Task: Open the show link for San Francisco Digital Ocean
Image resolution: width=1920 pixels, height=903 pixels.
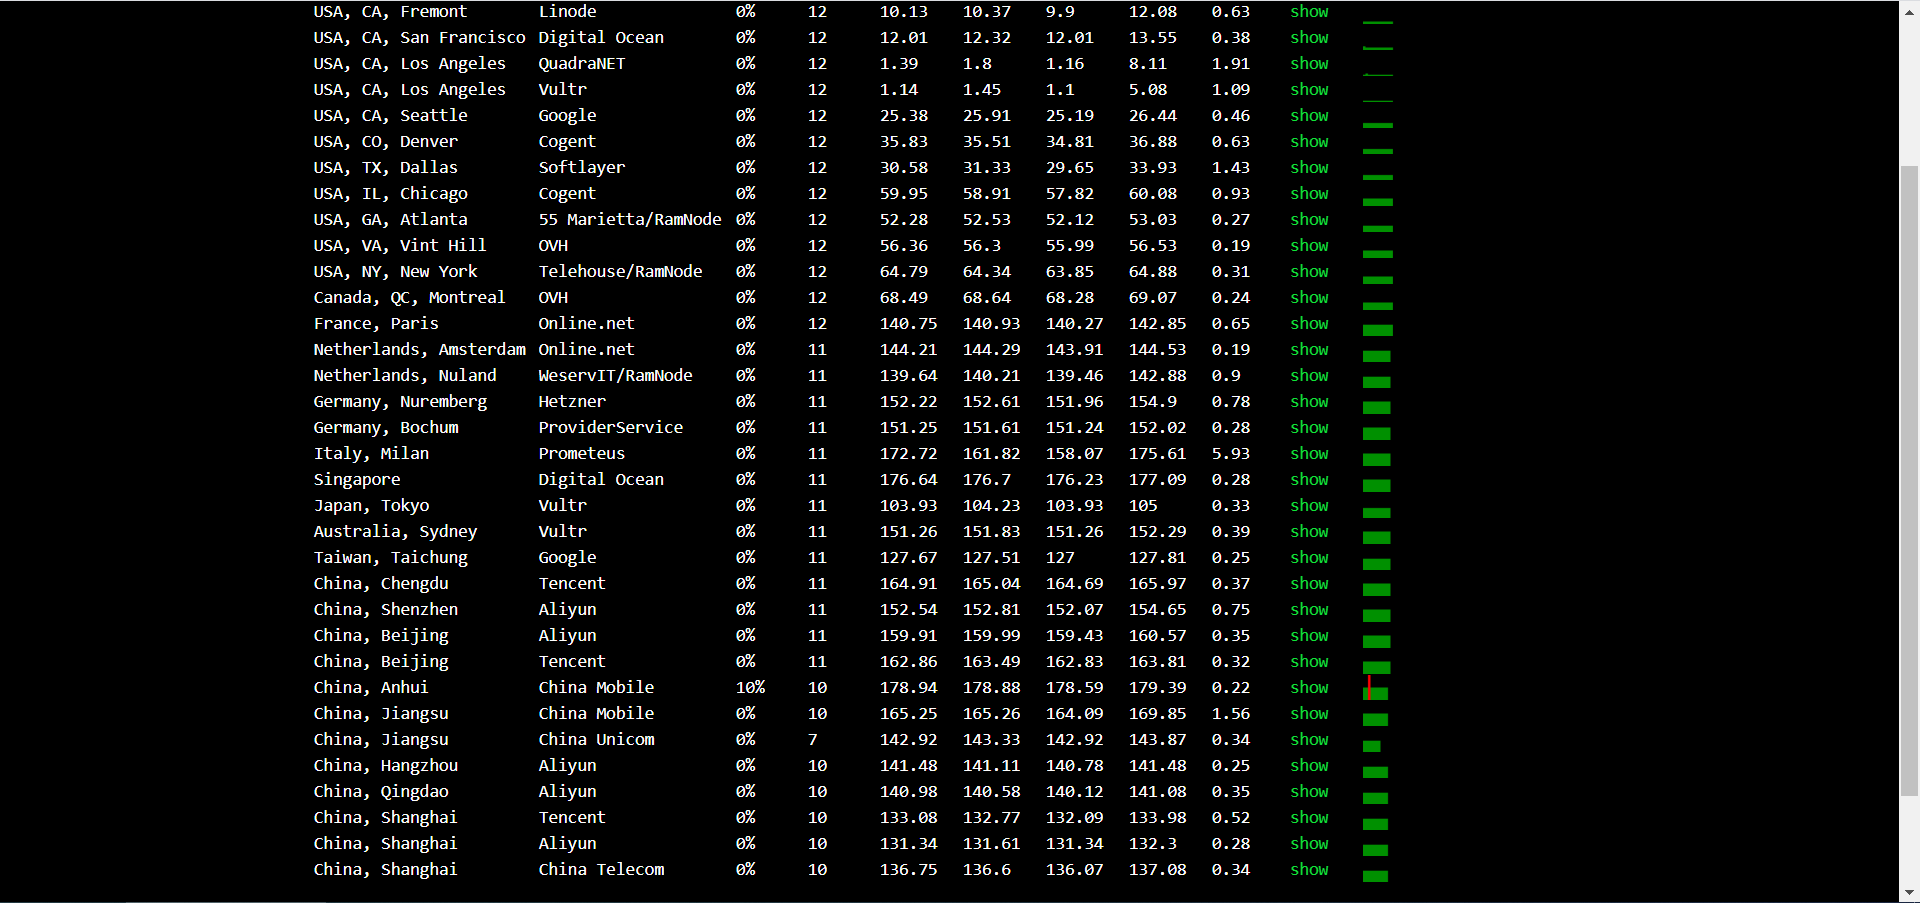Action: [x=1309, y=38]
